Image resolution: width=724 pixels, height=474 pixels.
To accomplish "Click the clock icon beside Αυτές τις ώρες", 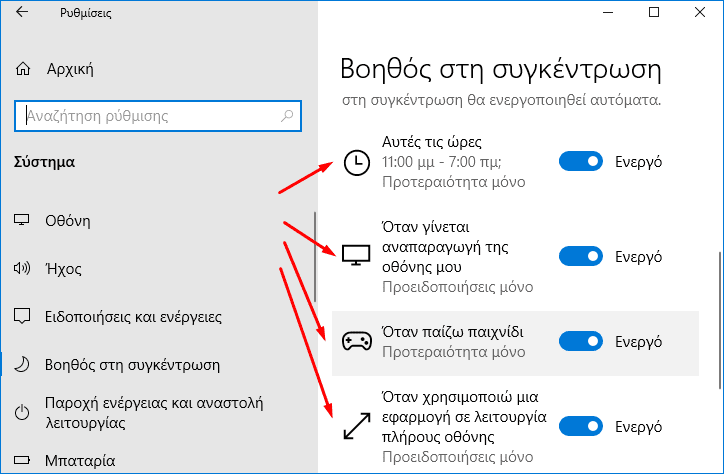I will point(356,162).
